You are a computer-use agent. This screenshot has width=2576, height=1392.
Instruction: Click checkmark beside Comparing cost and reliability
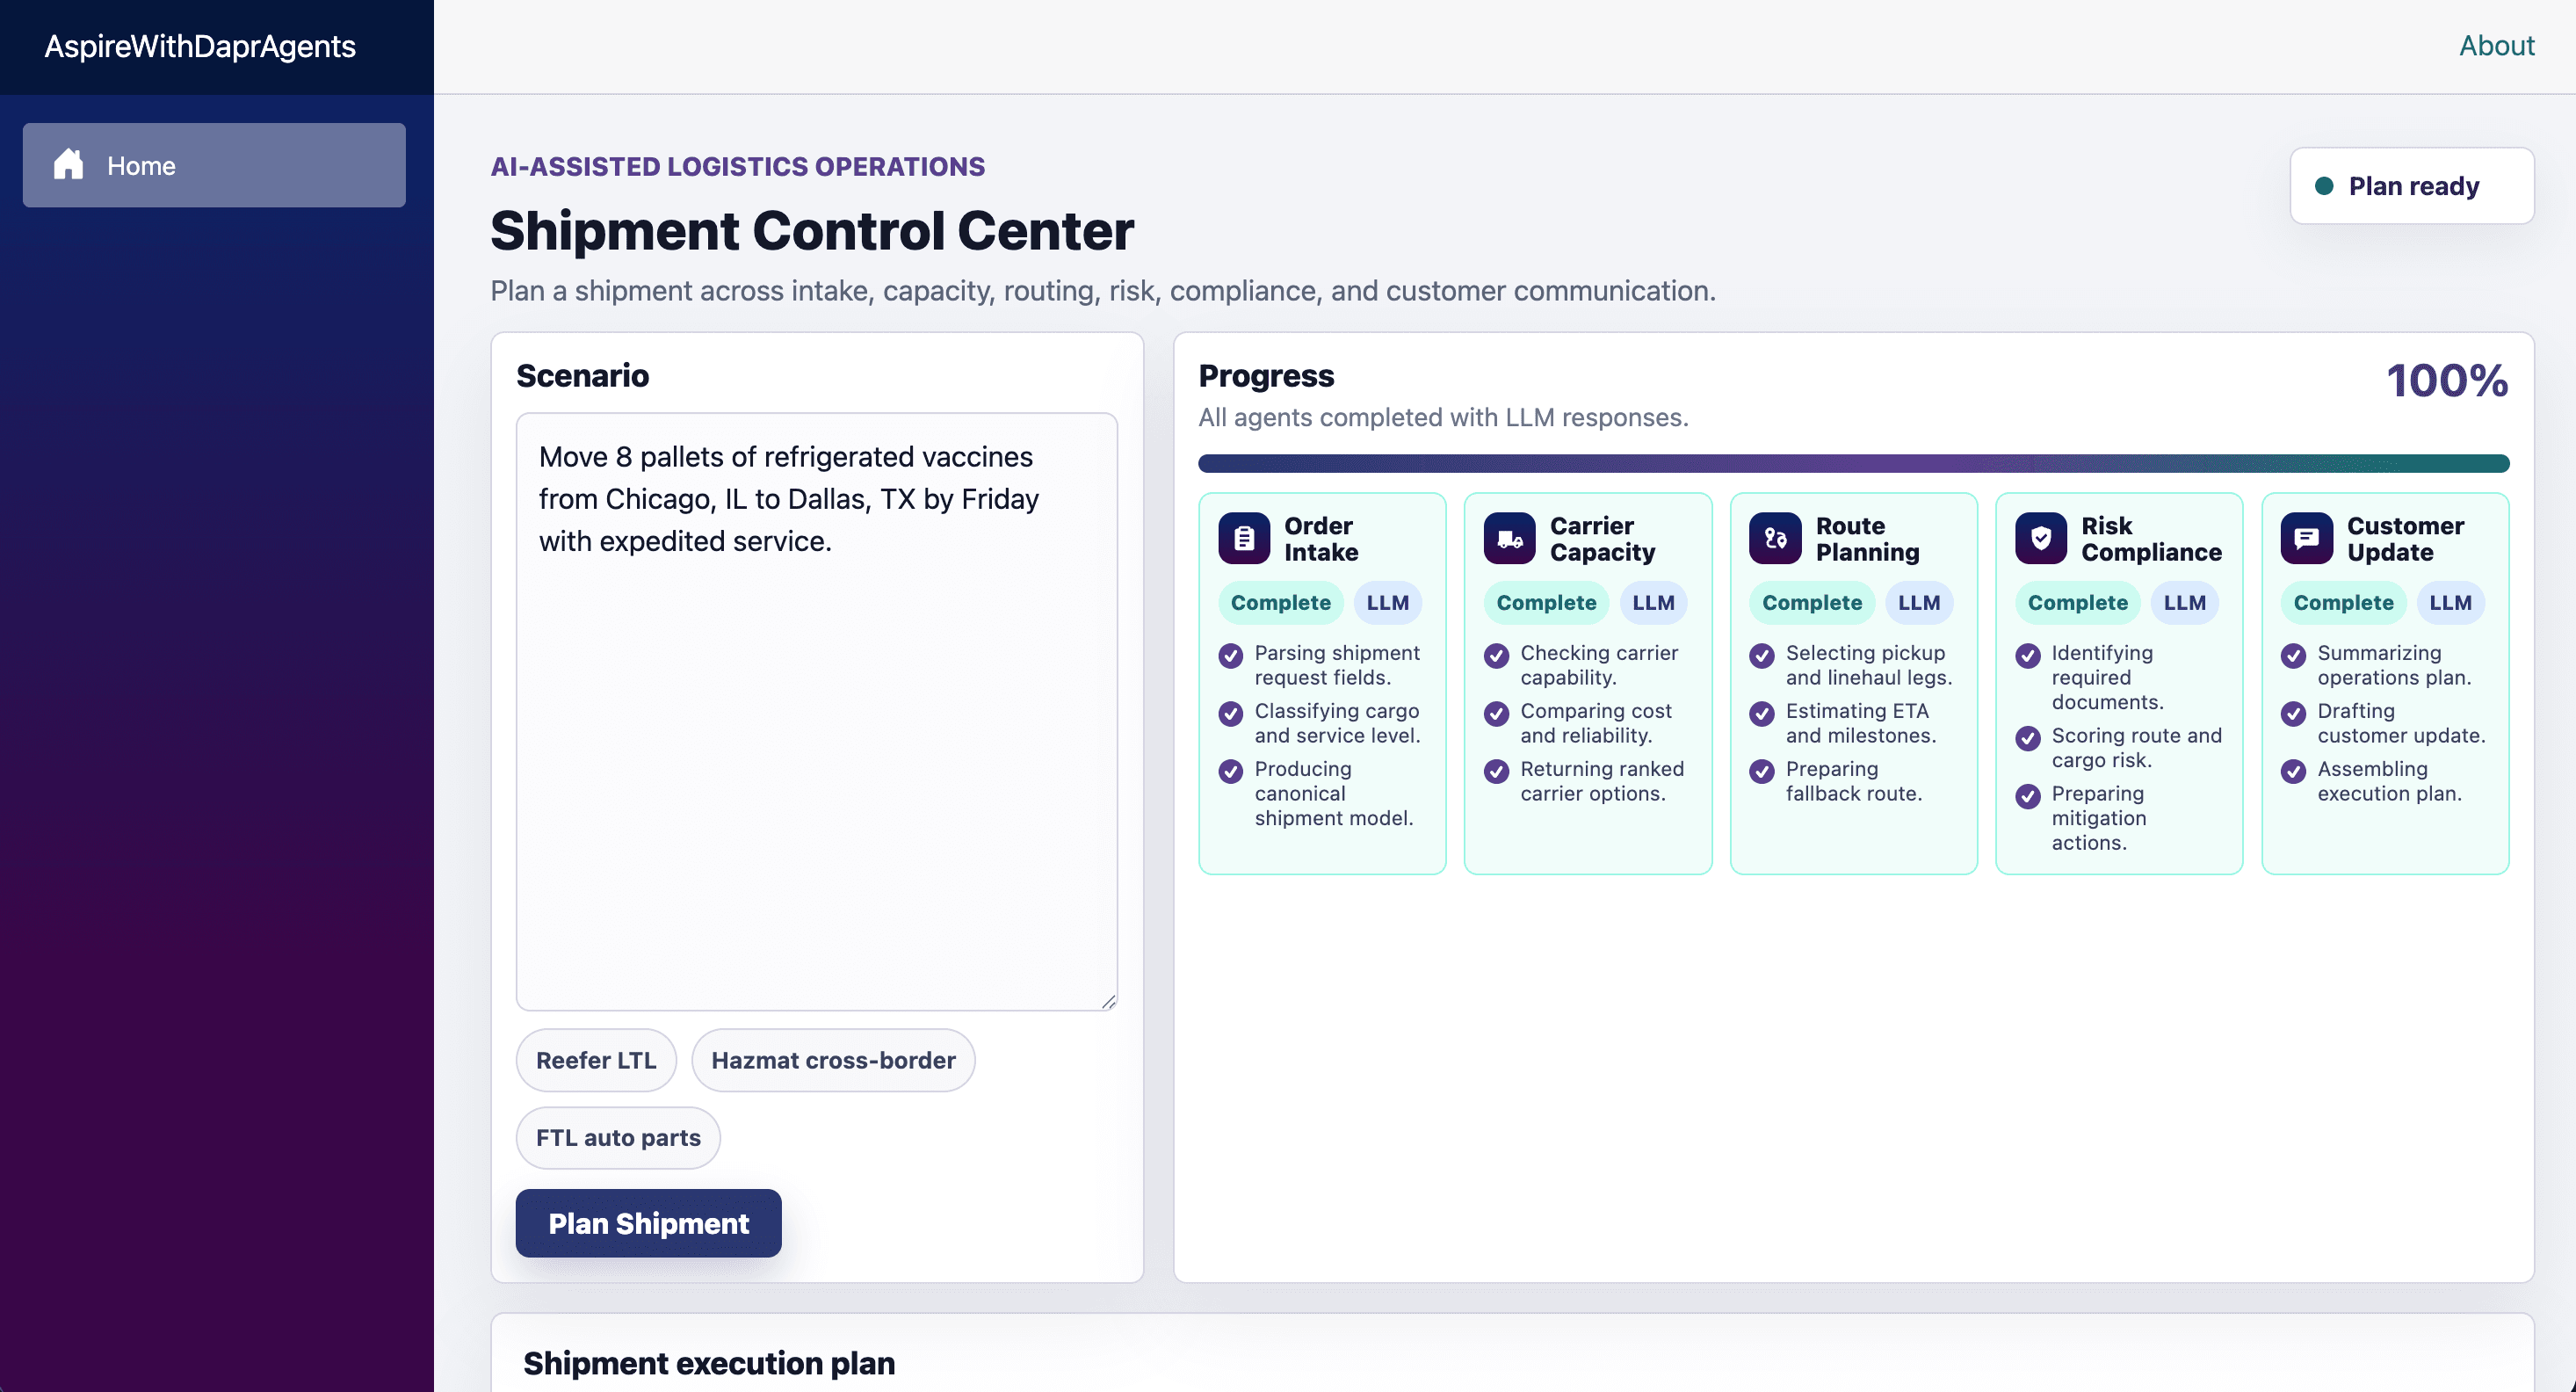(1496, 714)
